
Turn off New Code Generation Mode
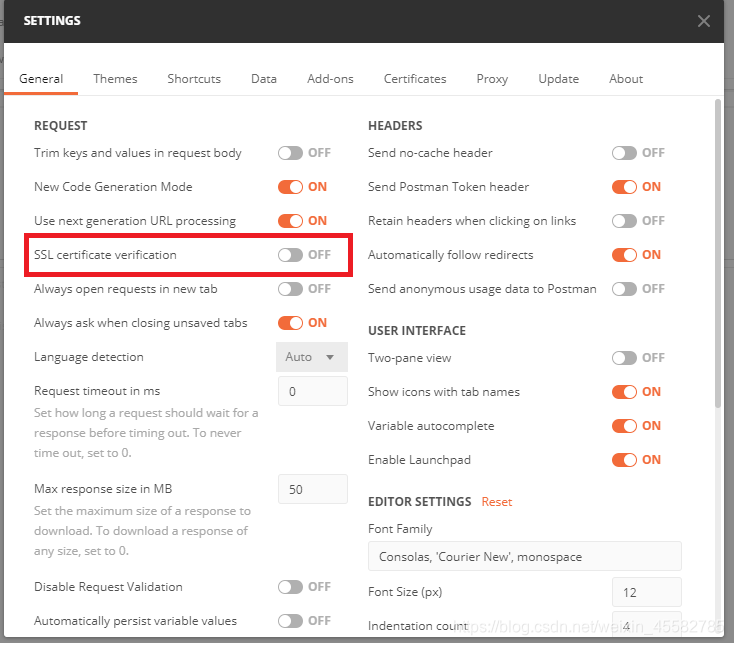click(290, 187)
